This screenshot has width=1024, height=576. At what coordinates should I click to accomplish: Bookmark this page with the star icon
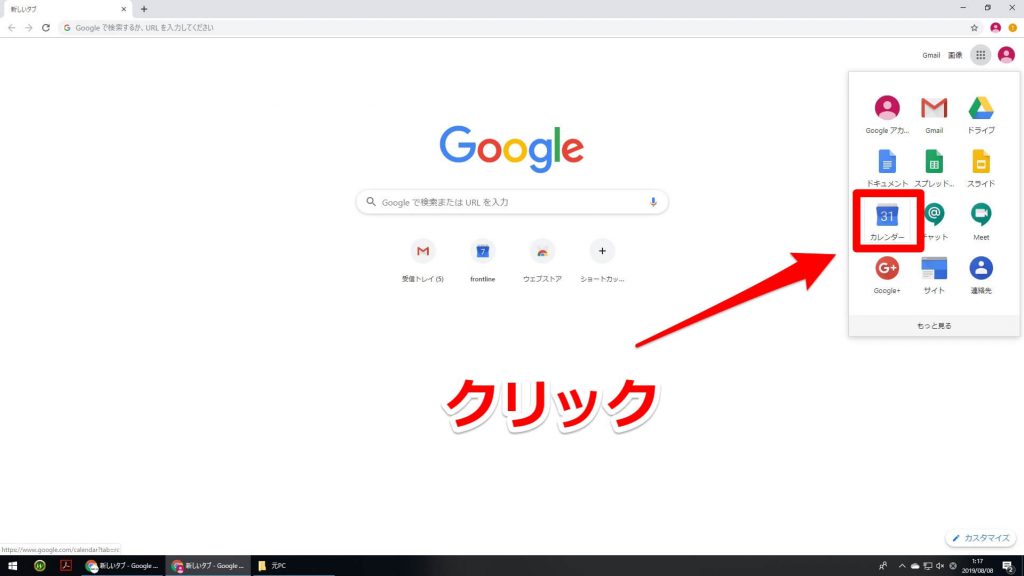[x=974, y=27]
